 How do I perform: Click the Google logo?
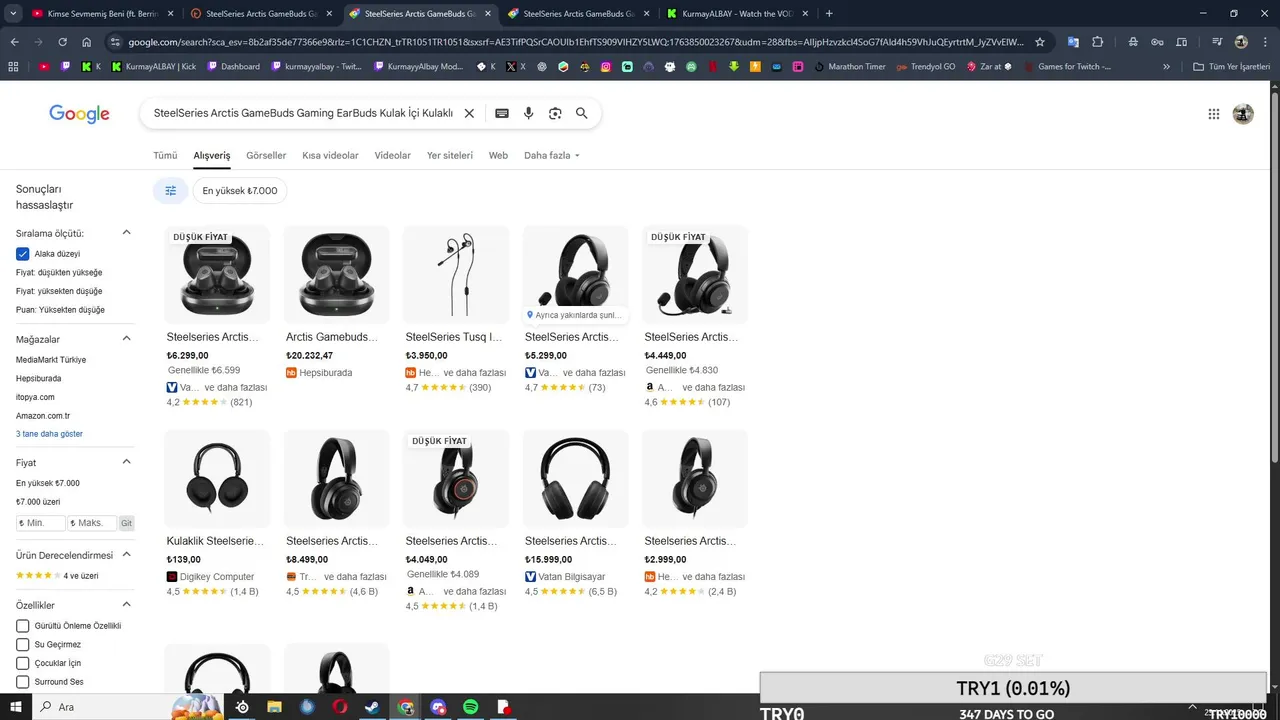point(79,114)
